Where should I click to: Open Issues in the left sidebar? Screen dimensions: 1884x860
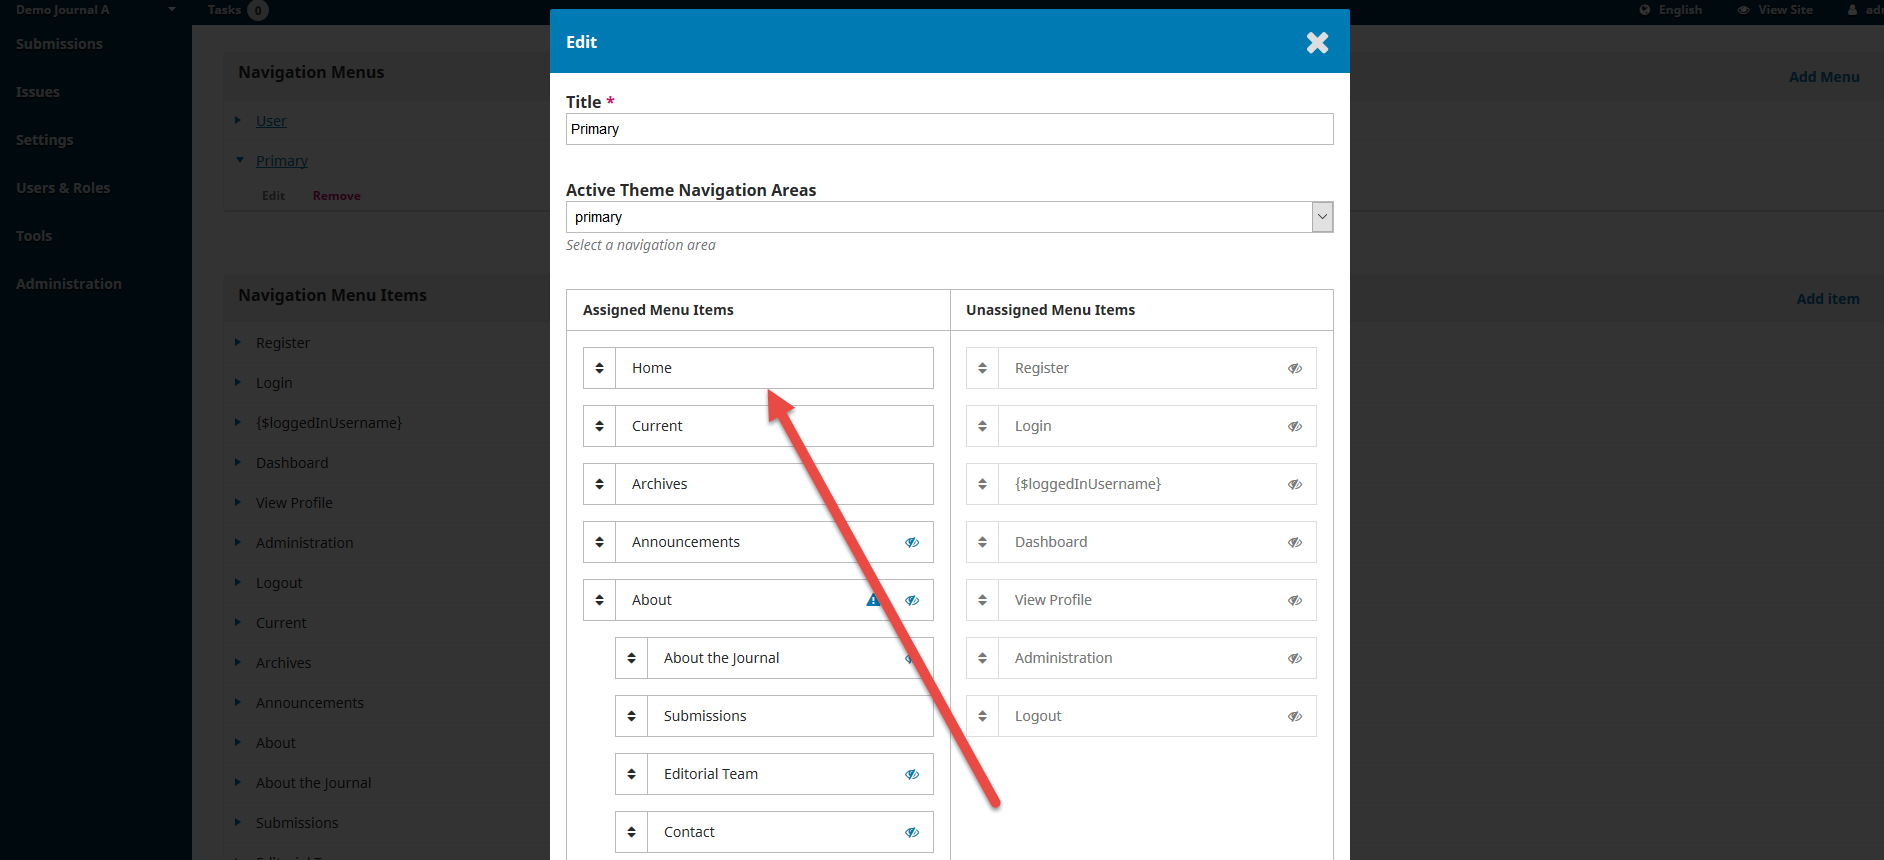38,92
